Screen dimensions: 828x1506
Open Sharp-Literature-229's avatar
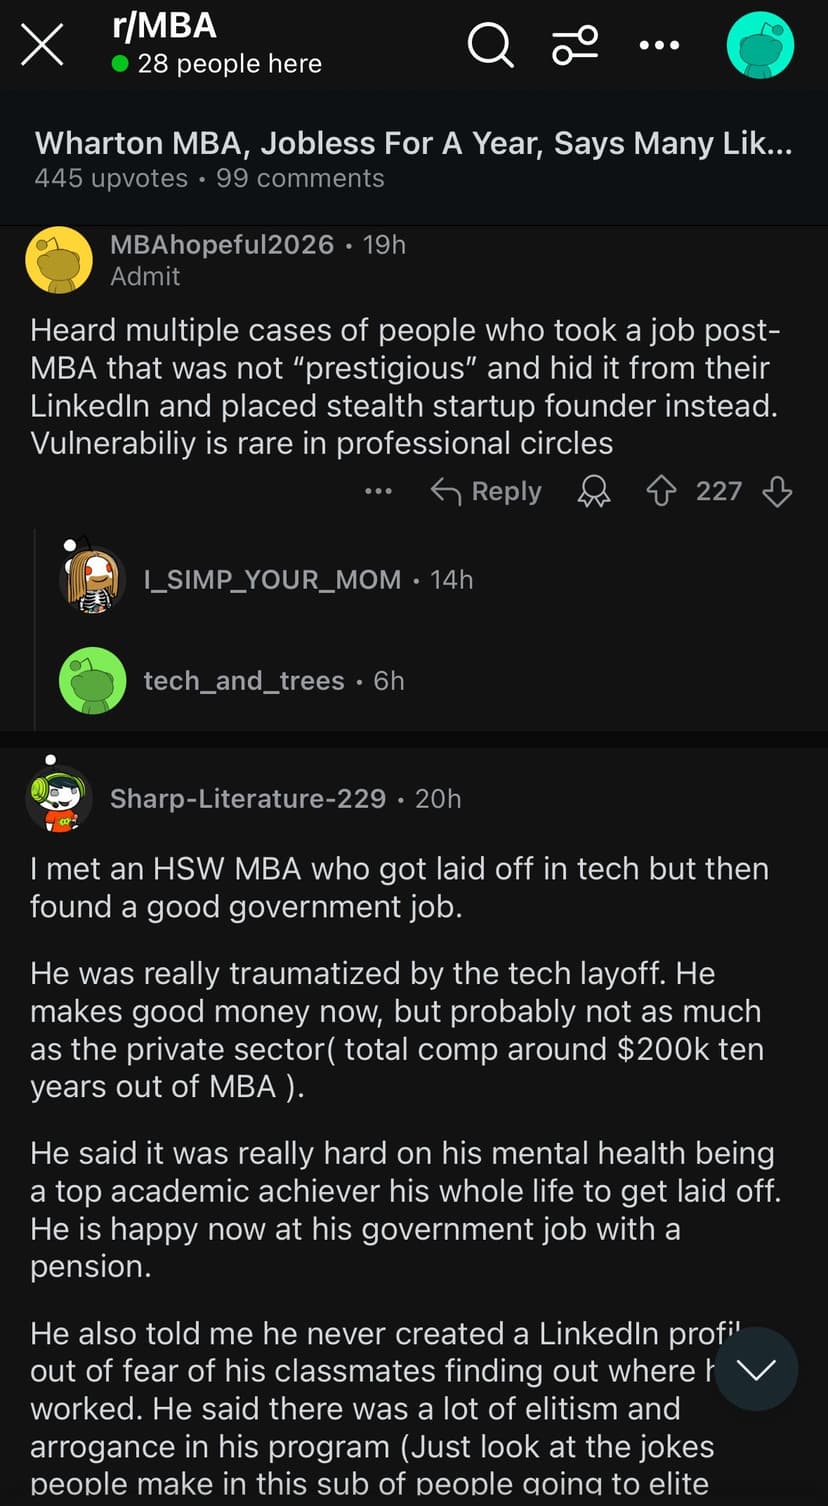coord(59,798)
